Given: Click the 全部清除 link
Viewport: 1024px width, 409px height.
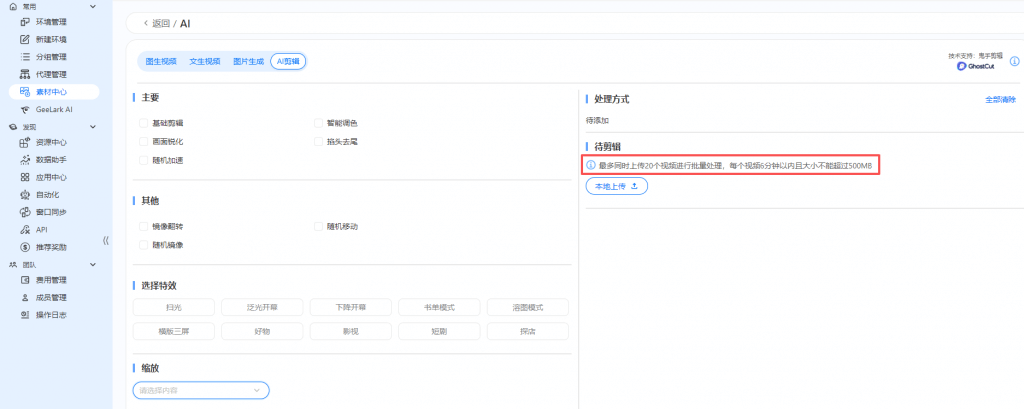Looking at the screenshot, I should [x=1000, y=100].
